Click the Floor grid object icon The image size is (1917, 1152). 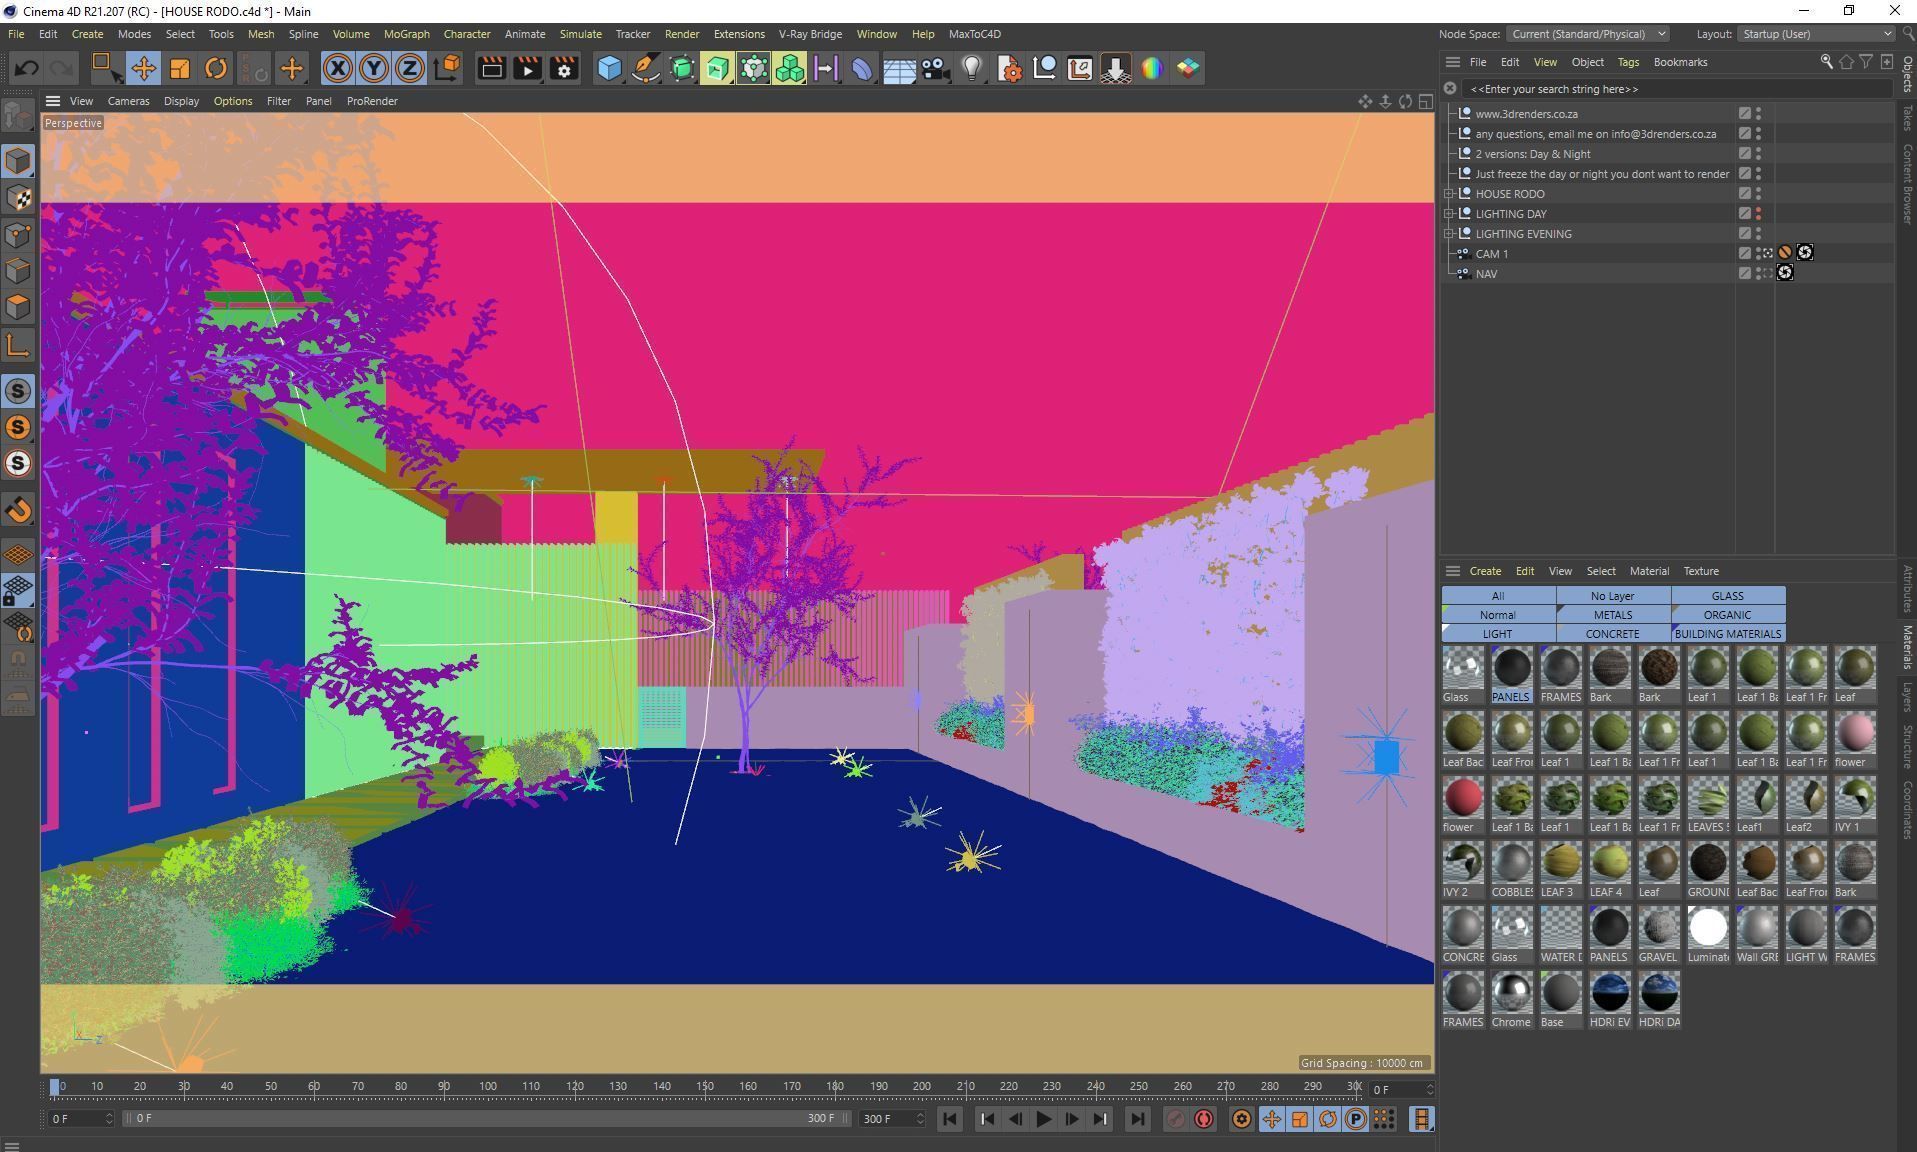(x=899, y=68)
